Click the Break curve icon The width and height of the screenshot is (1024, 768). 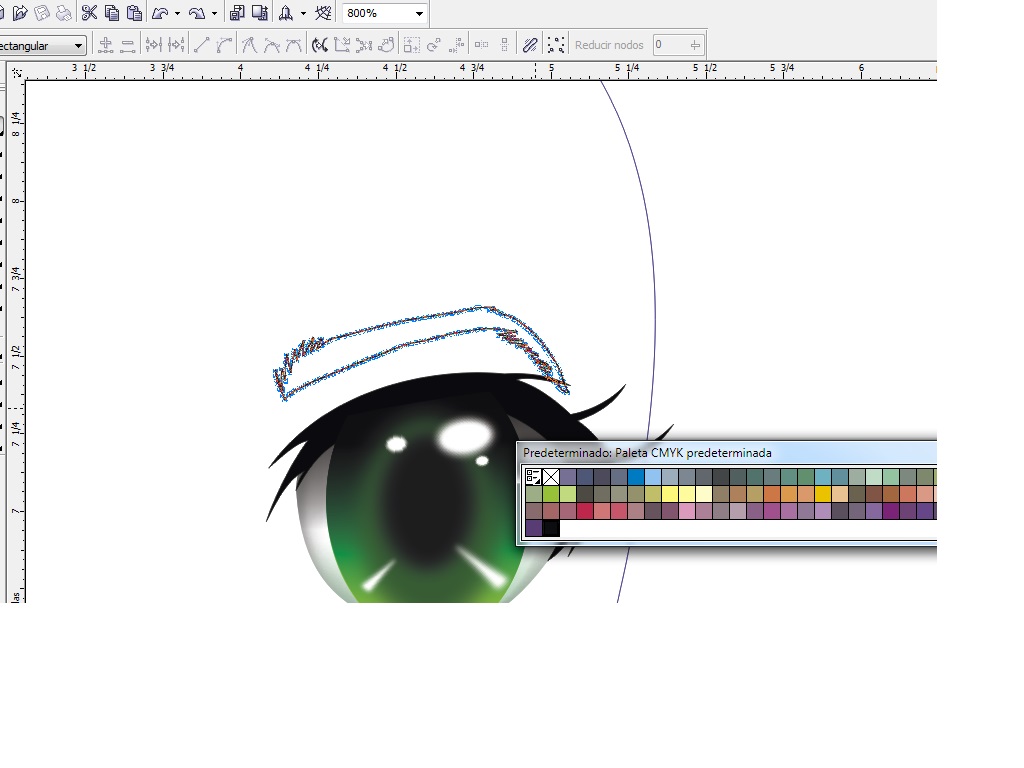click(x=176, y=45)
